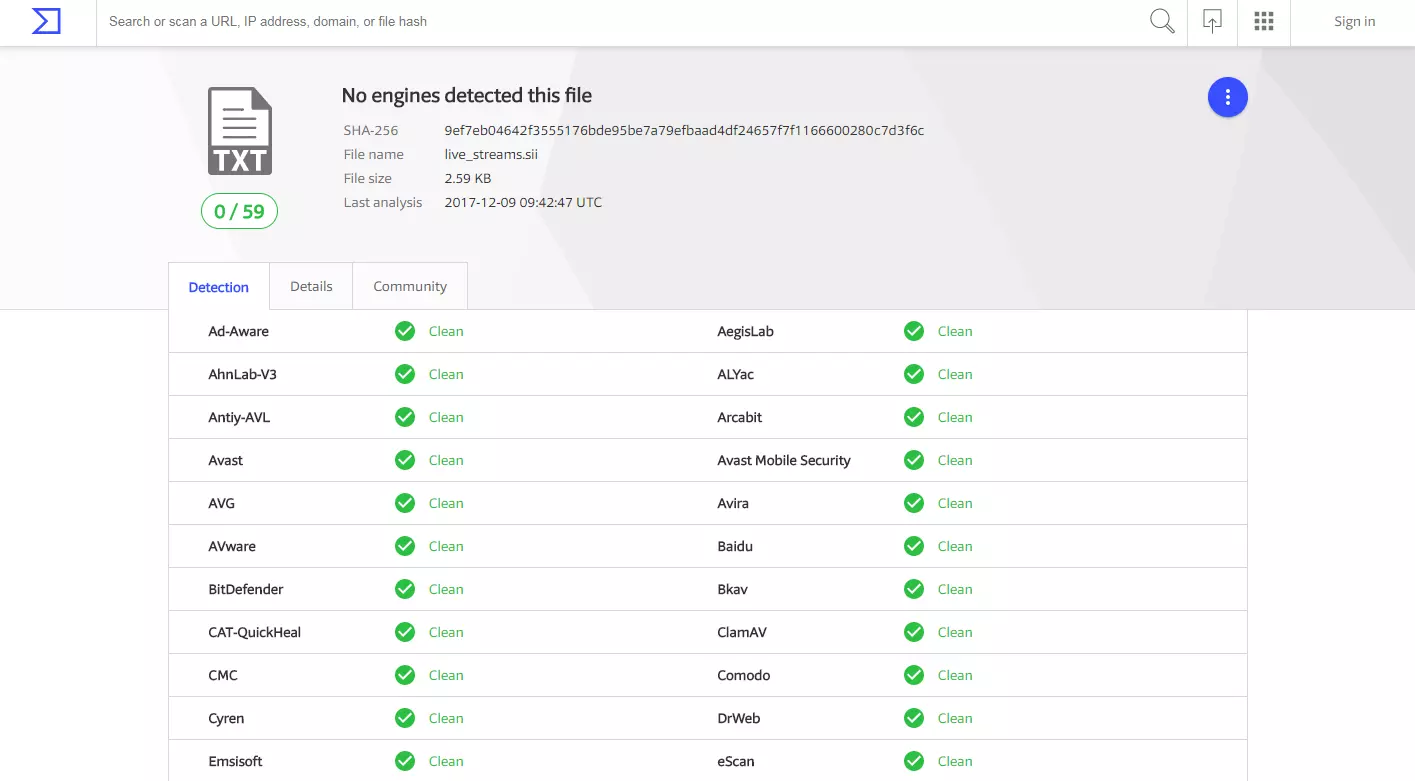Click the Clean result for DrWeb

(954, 718)
